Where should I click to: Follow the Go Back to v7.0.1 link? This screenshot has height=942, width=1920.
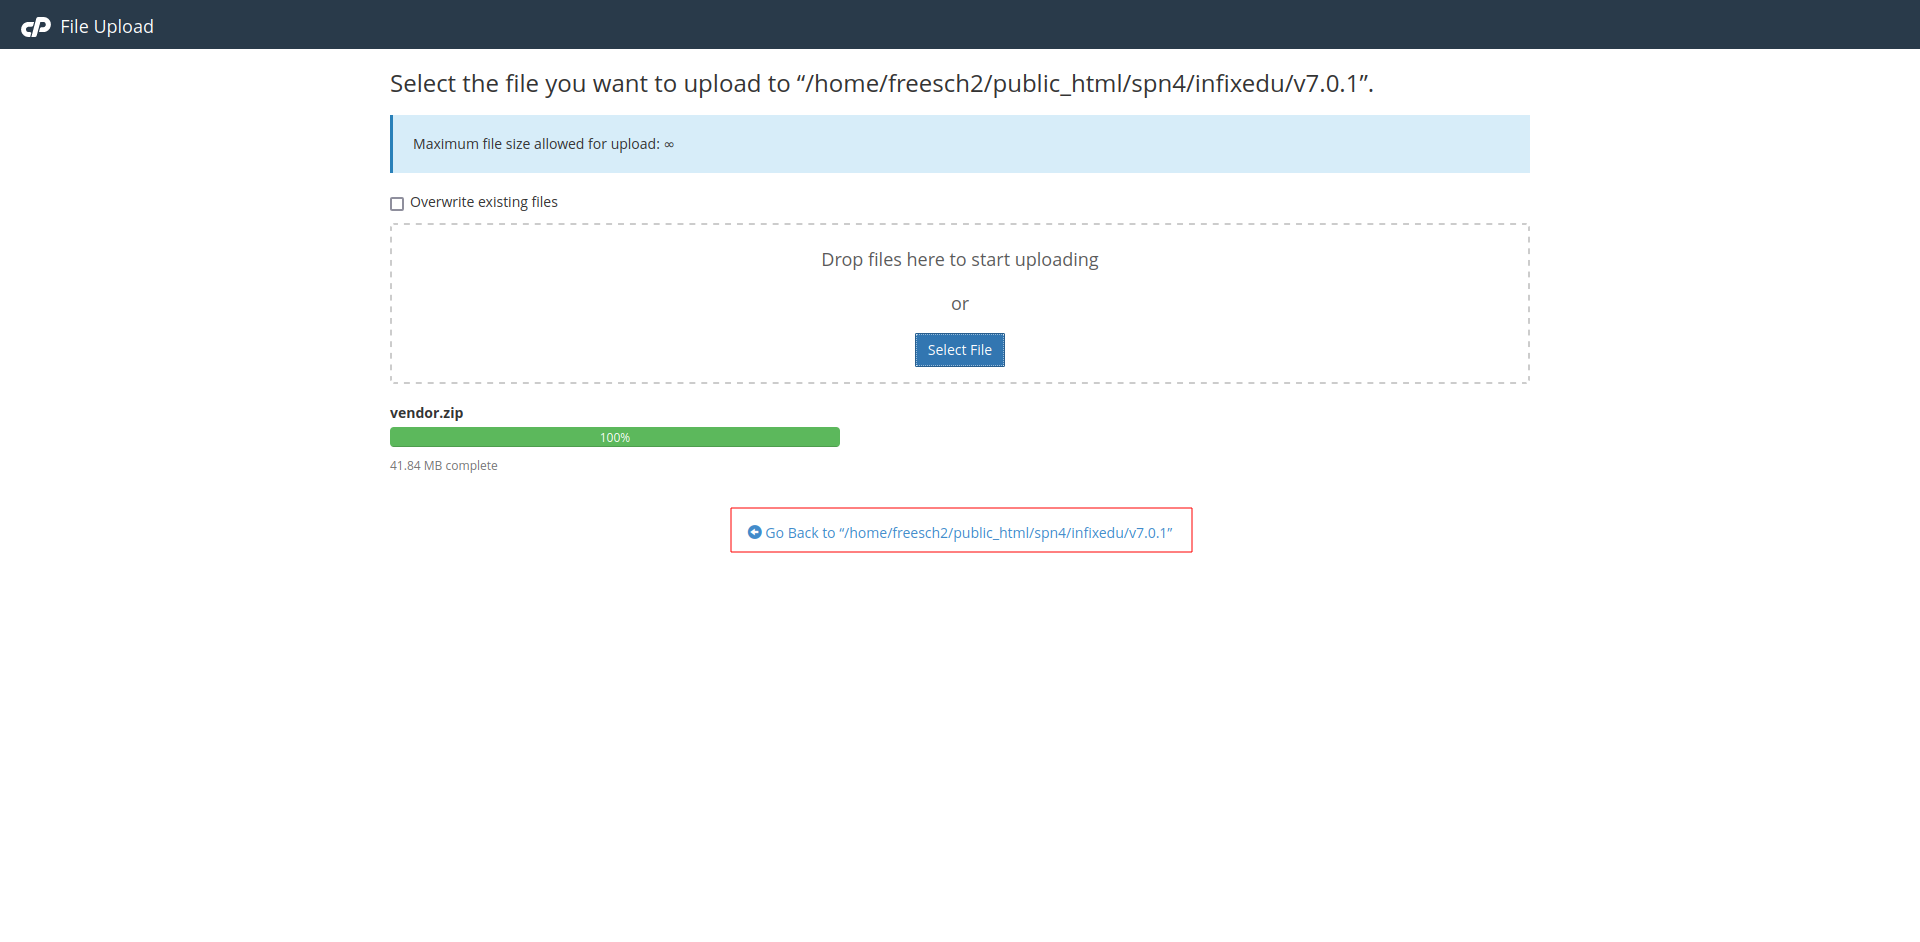pyautogui.click(x=968, y=533)
